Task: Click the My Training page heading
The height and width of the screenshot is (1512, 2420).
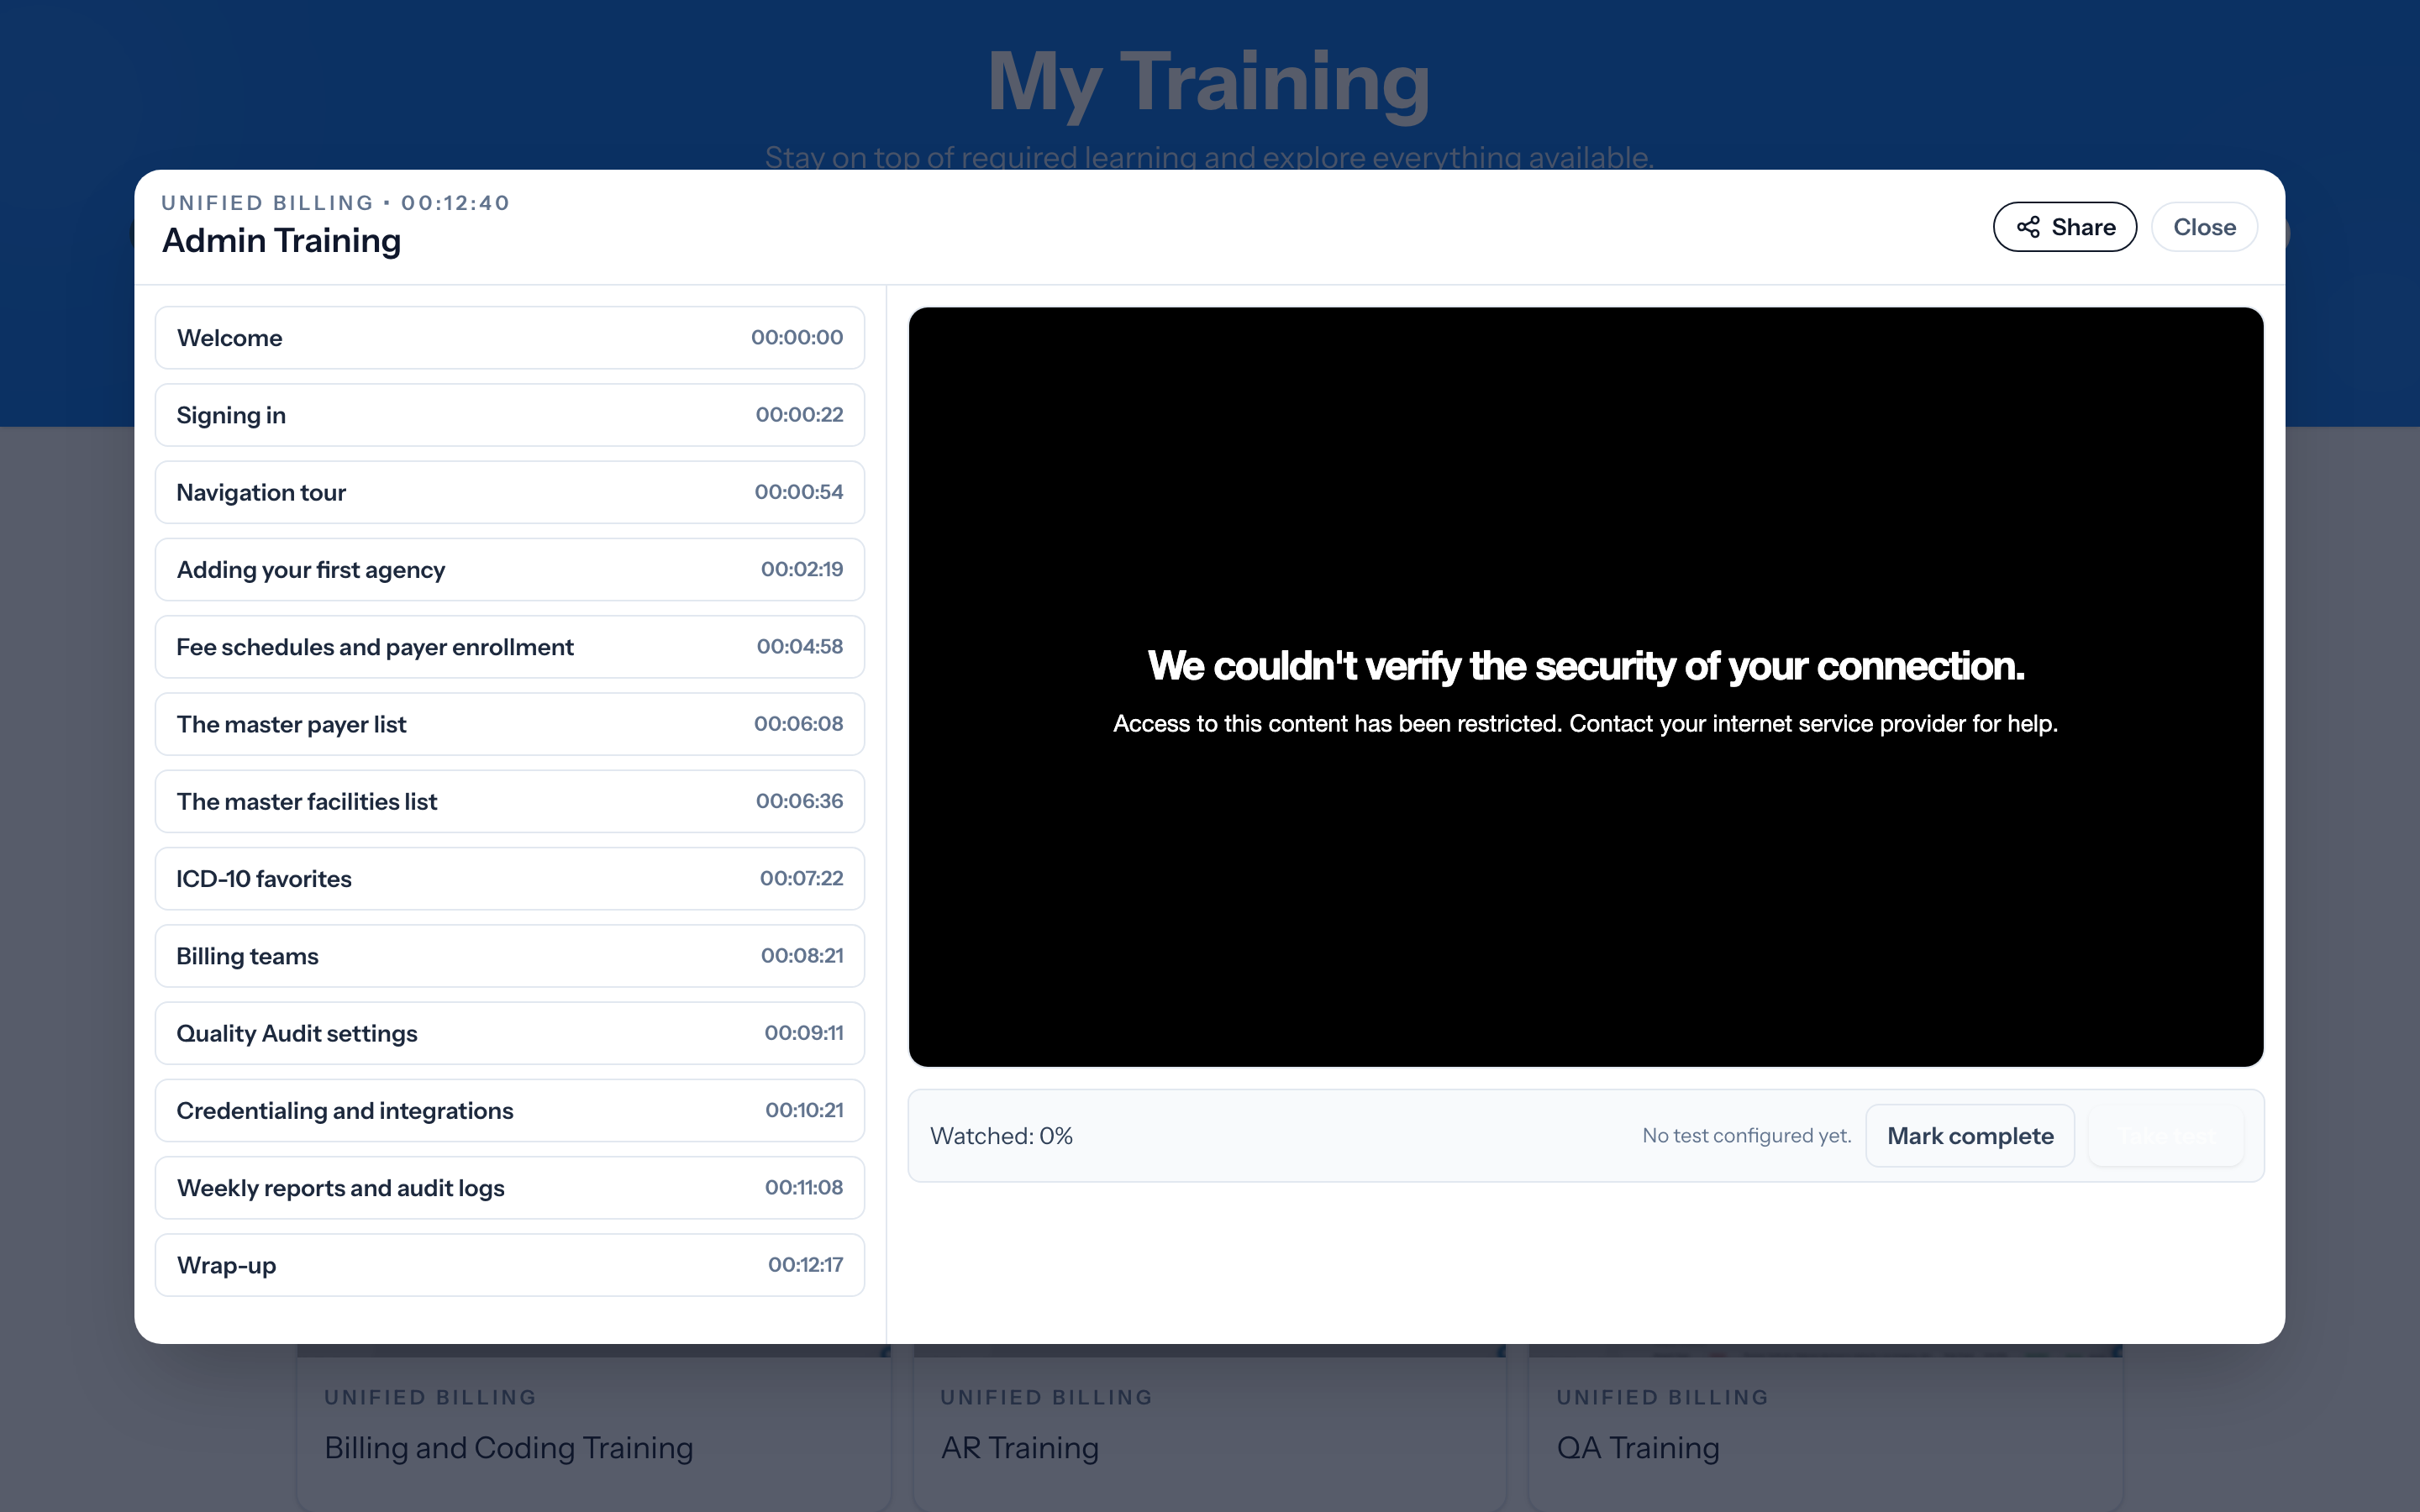Action: pos(1209,82)
